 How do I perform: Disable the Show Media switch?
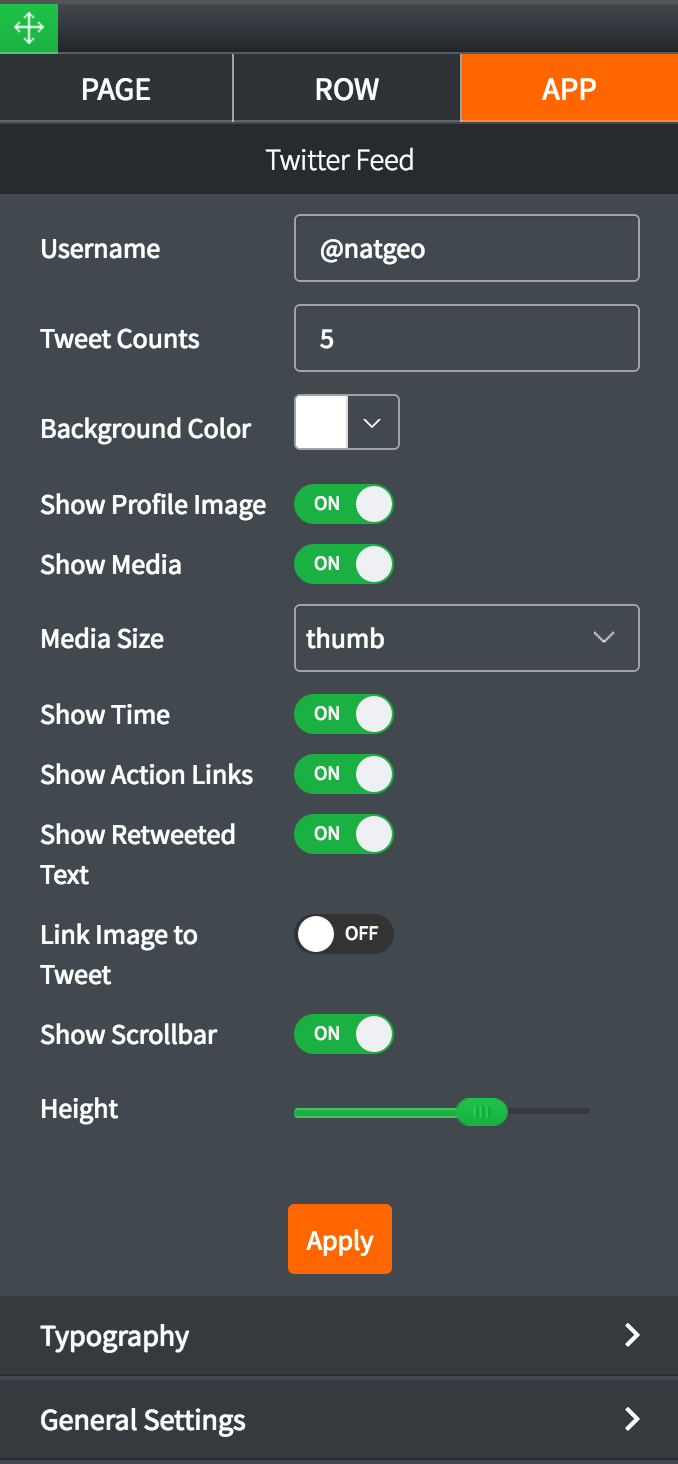344,564
